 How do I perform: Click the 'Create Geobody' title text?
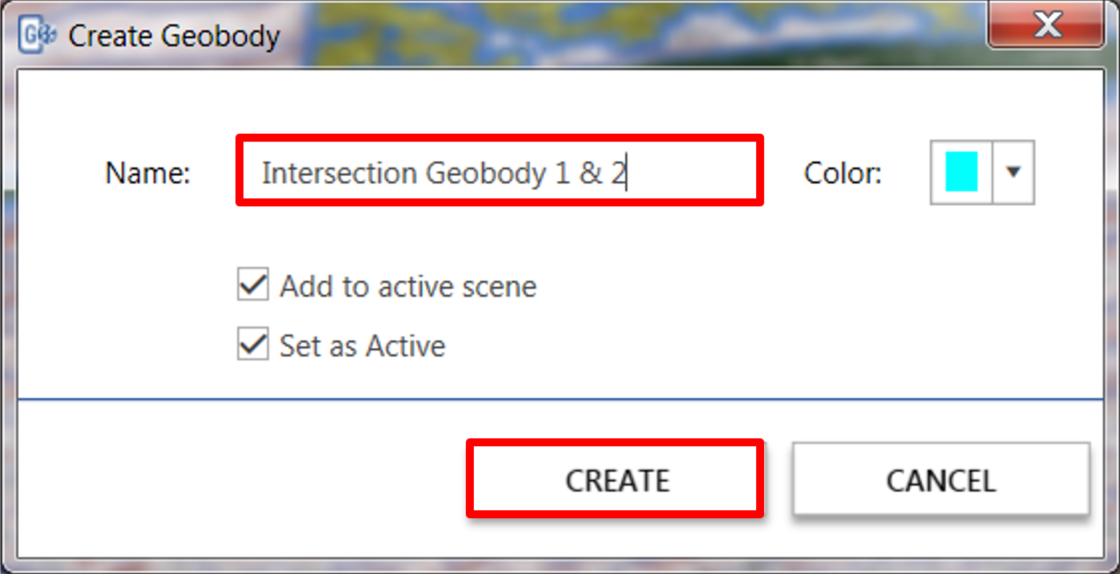pos(174,36)
